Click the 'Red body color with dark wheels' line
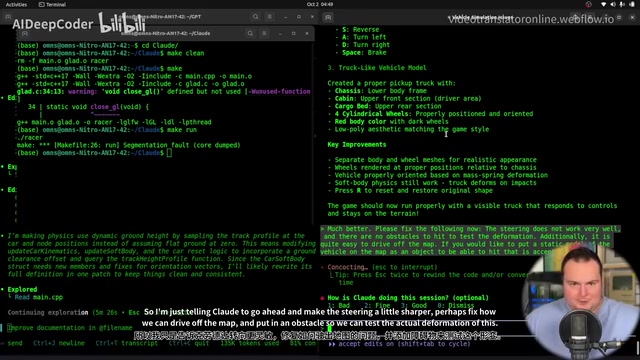 tap(391, 122)
